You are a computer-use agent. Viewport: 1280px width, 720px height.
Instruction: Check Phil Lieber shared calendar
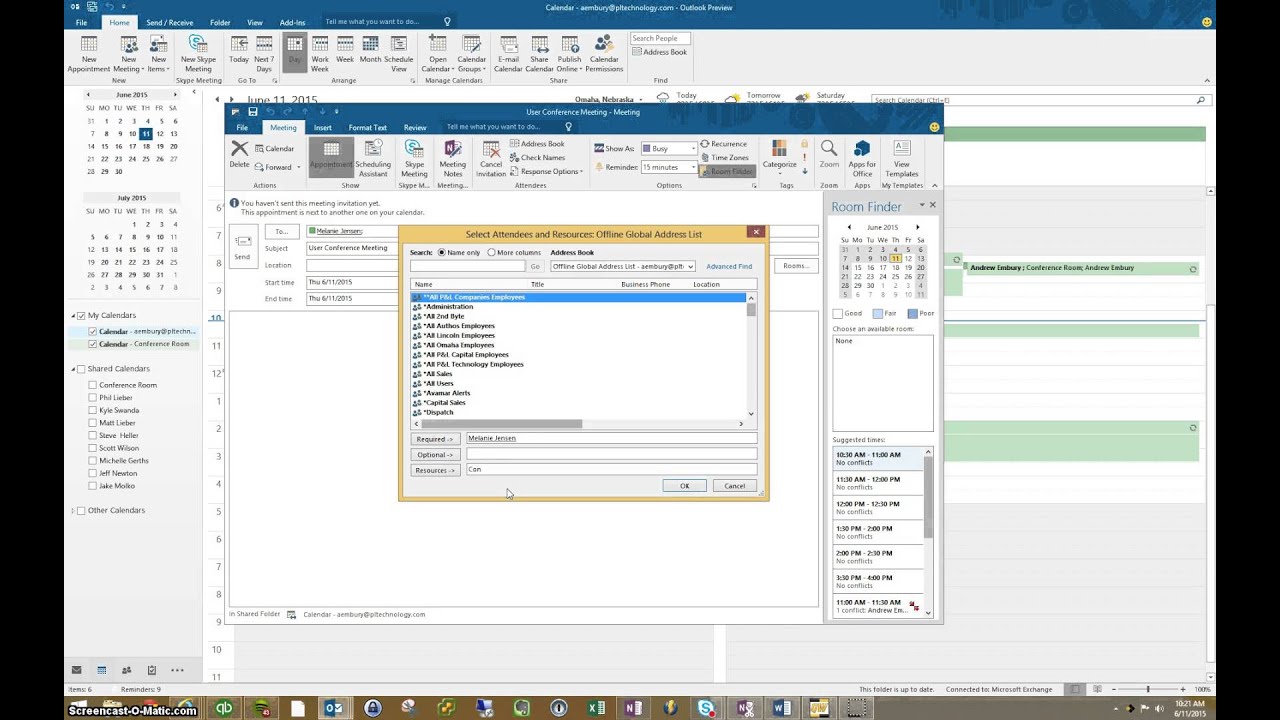93,398
